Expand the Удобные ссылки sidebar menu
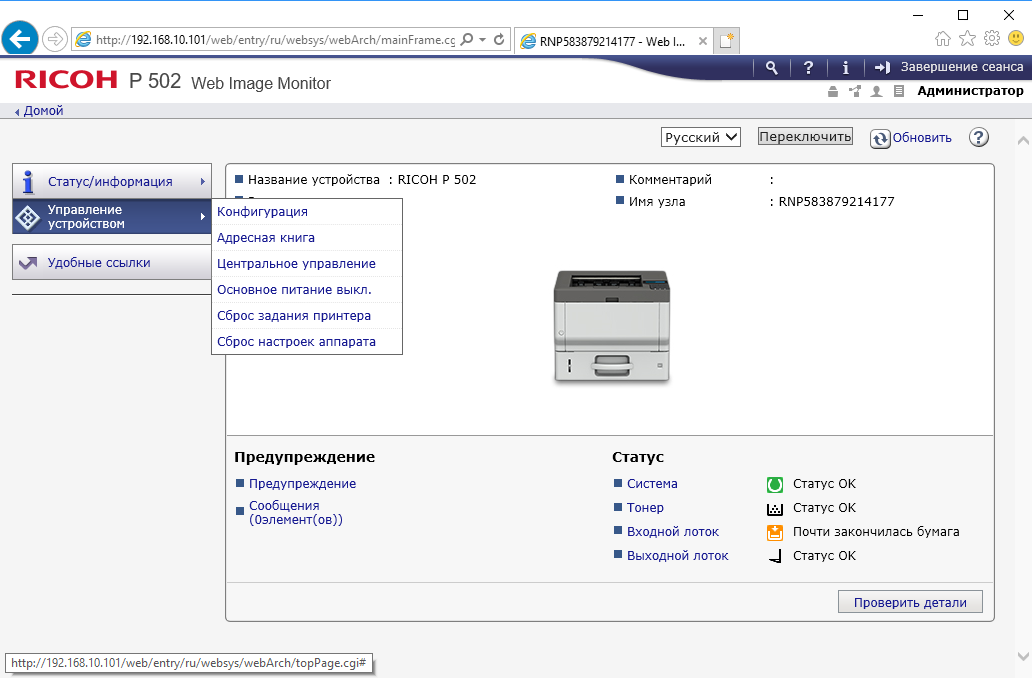This screenshot has height=678, width=1032. [112, 263]
